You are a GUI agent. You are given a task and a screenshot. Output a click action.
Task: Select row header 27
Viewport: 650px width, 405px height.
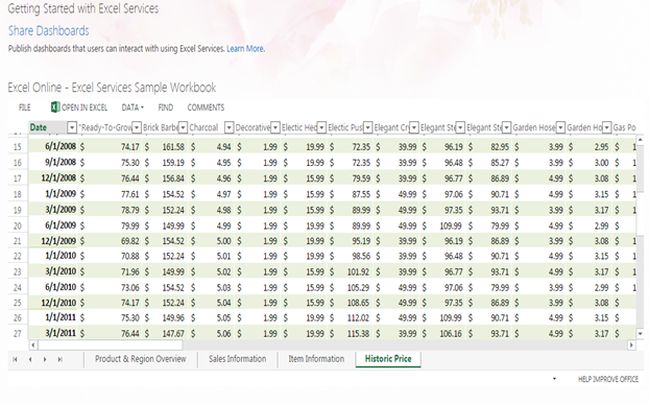click(x=17, y=333)
